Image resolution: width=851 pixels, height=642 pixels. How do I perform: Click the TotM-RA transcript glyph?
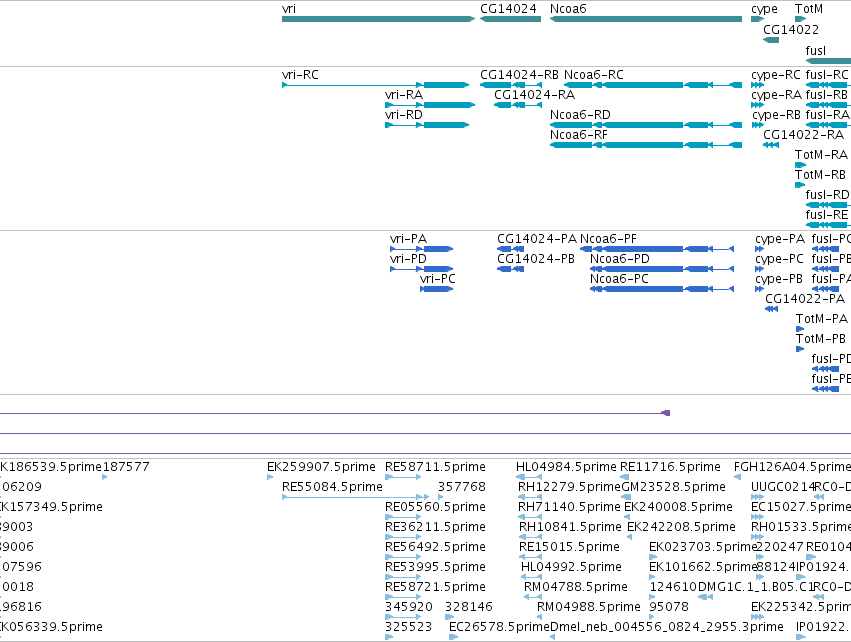tap(801, 165)
